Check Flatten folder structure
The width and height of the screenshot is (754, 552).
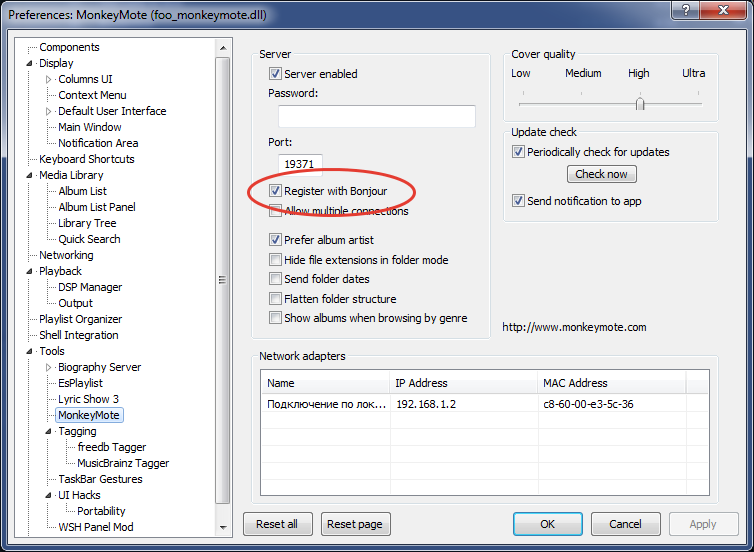click(x=275, y=299)
